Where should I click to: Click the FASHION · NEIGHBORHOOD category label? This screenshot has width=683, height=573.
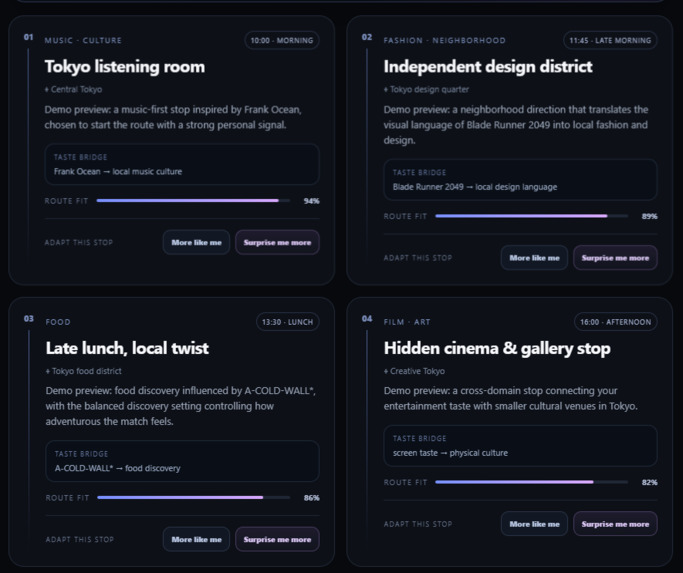(445, 40)
